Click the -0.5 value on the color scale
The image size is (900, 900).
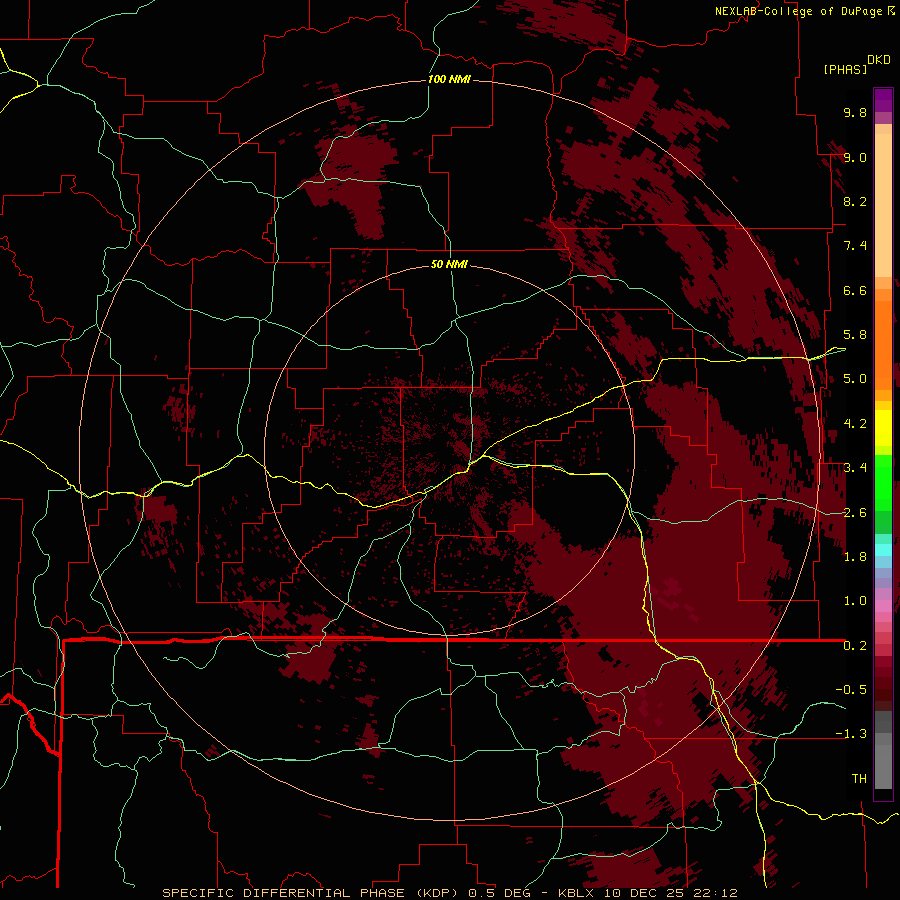coord(851,690)
